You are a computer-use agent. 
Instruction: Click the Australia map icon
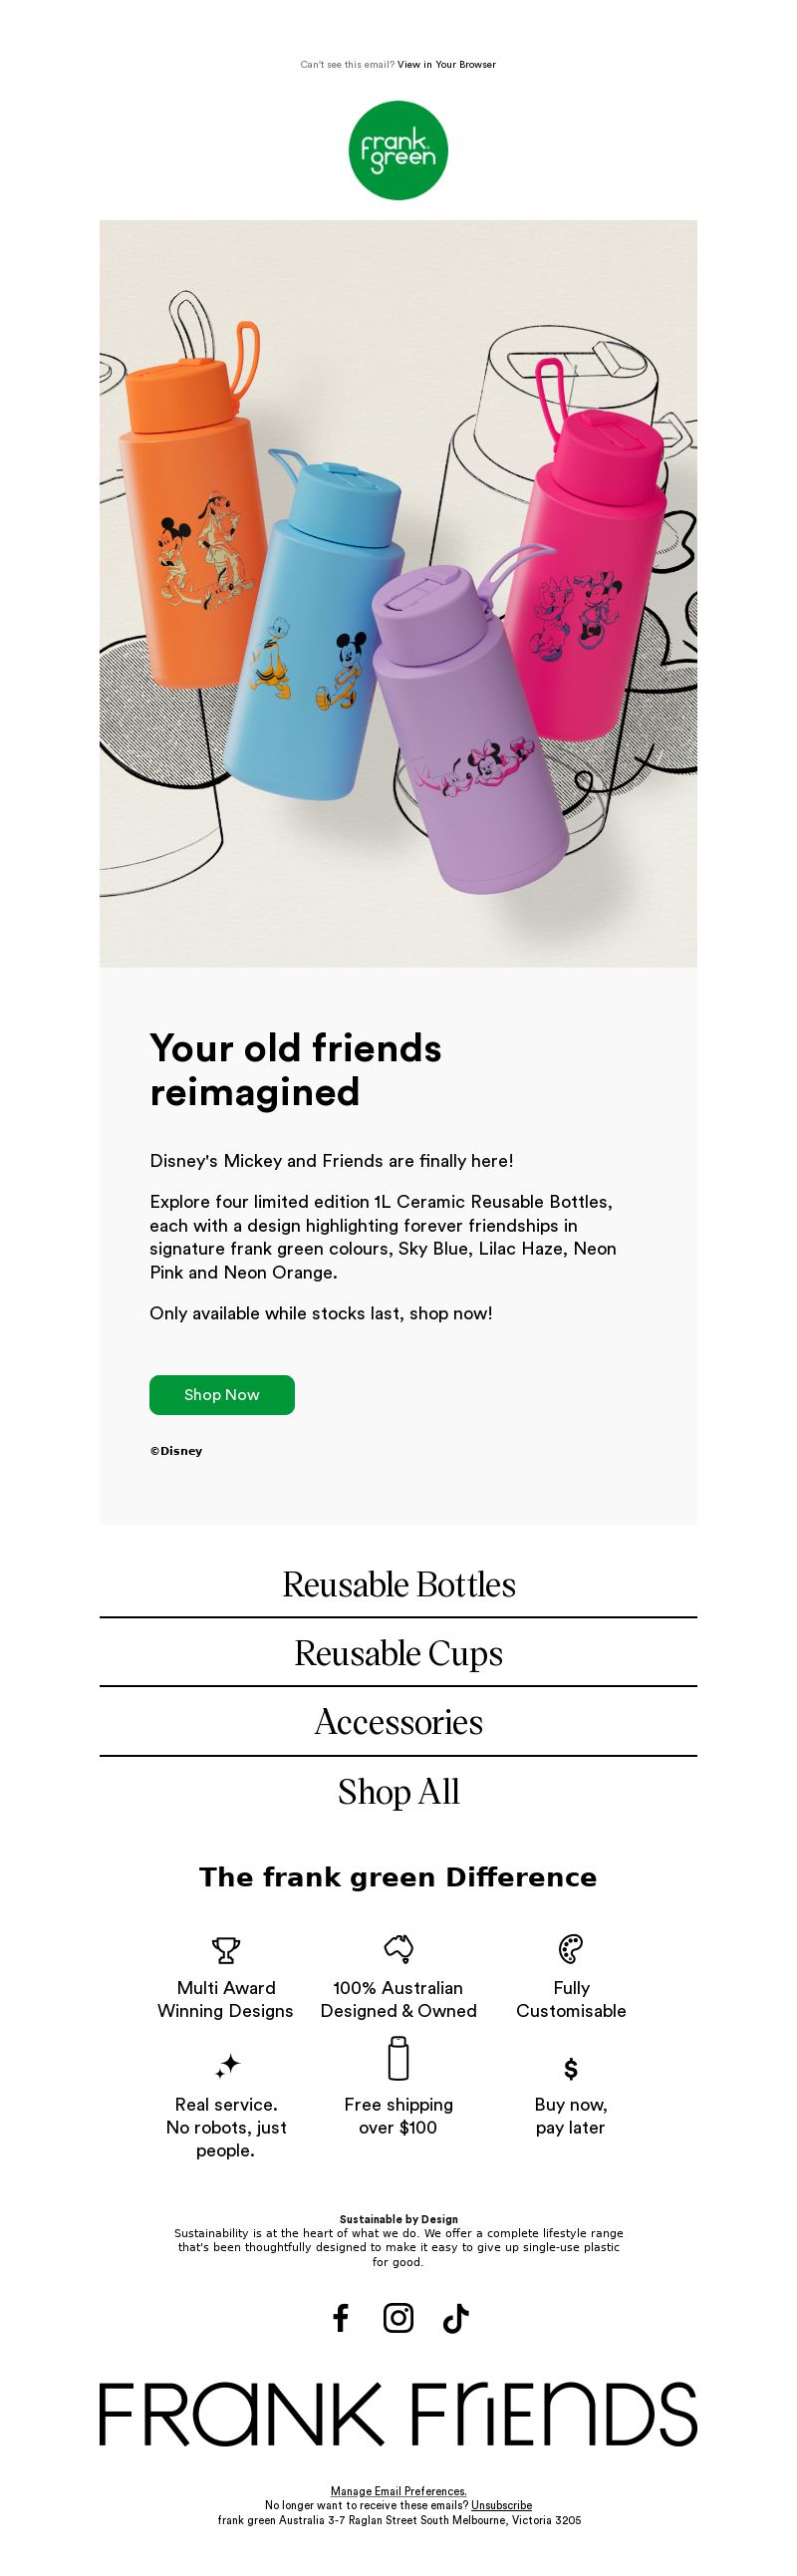(398, 1948)
